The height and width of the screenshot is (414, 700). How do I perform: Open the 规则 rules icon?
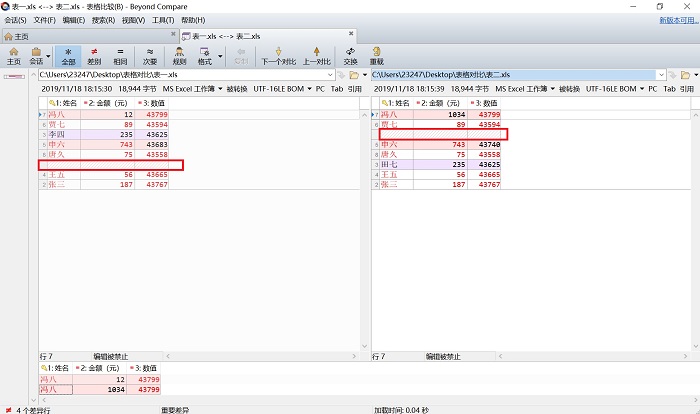pyautogui.click(x=179, y=56)
